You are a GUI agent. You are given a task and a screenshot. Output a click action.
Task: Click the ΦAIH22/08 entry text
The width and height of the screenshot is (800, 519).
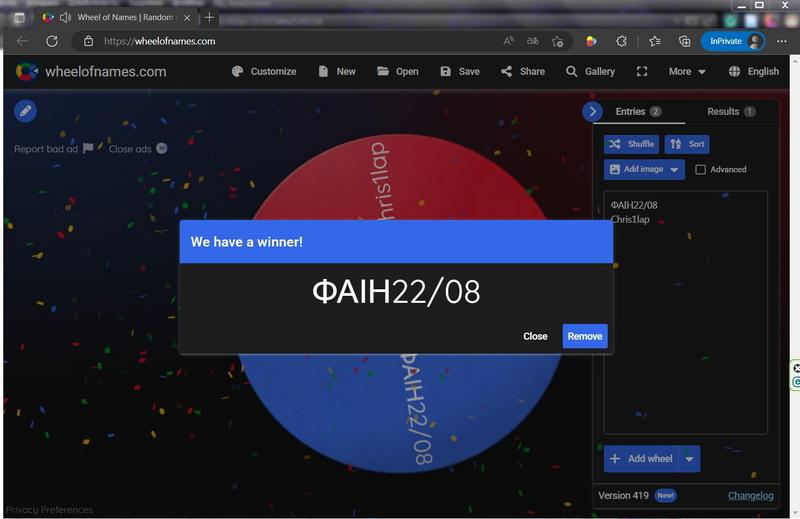634,205
